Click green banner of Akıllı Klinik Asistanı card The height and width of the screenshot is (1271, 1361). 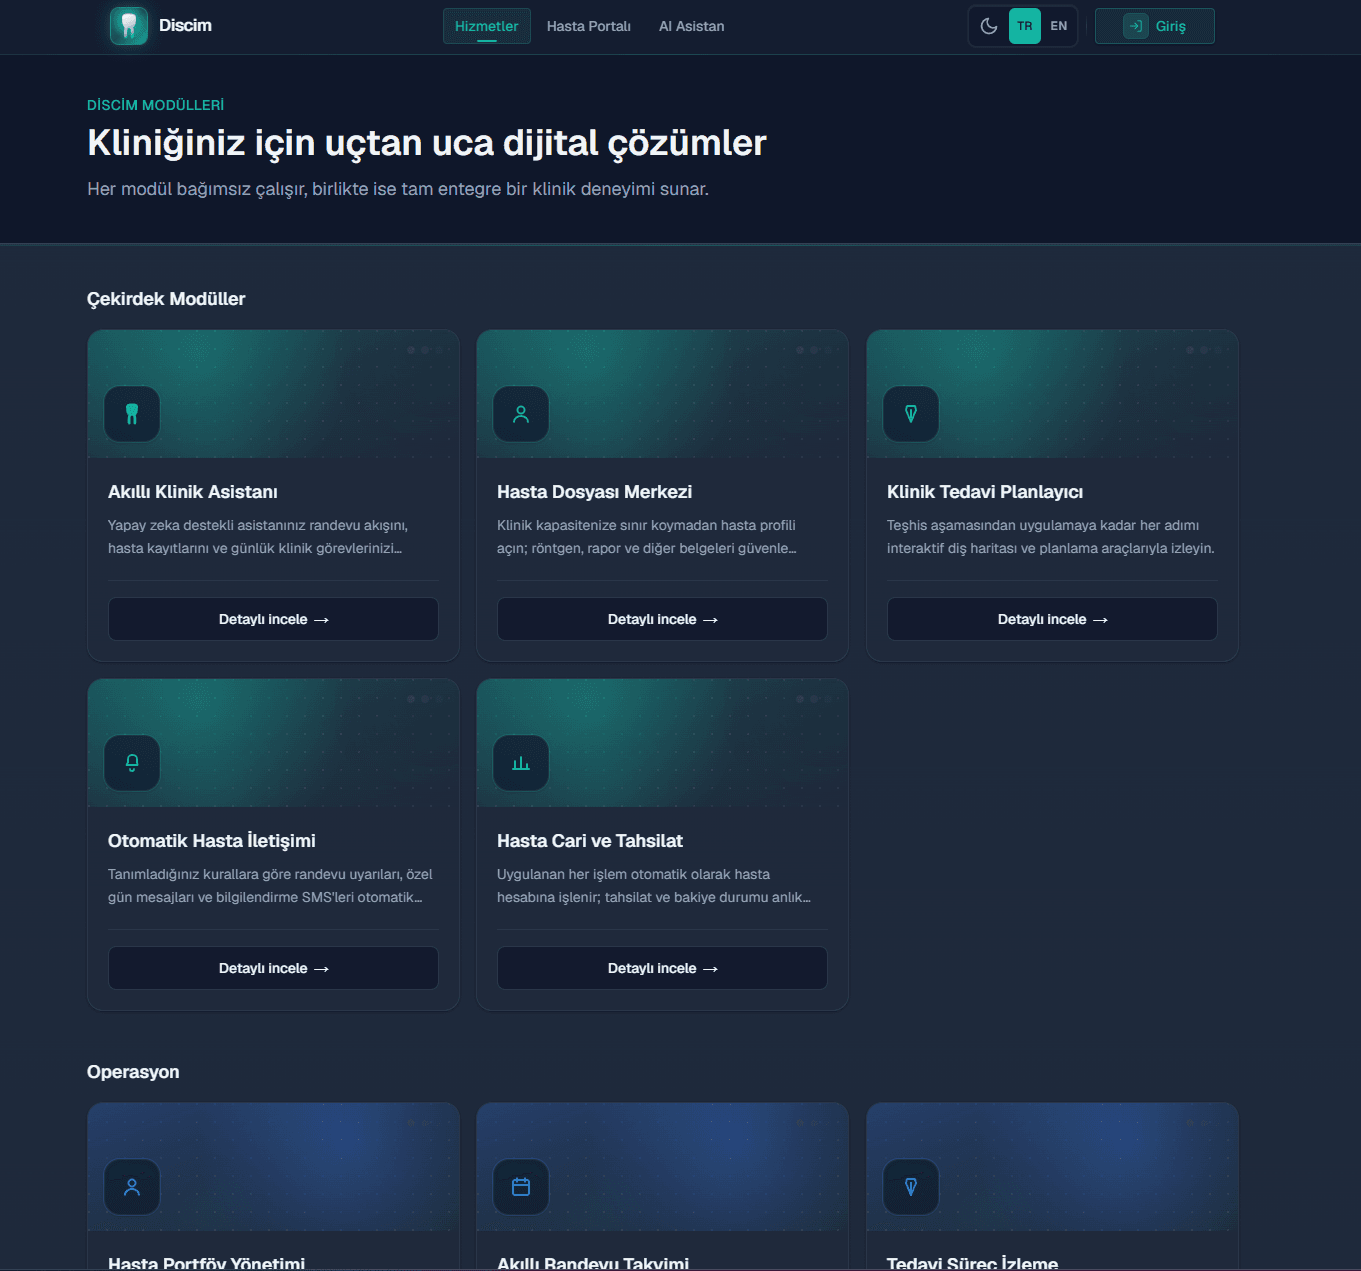point(273,394)
